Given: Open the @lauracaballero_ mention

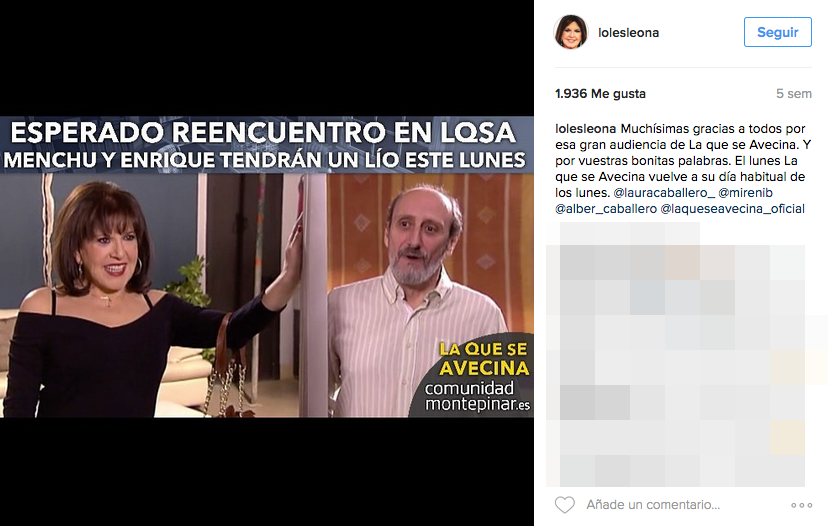Looking at the screenshot, I should tap(664, 193).
